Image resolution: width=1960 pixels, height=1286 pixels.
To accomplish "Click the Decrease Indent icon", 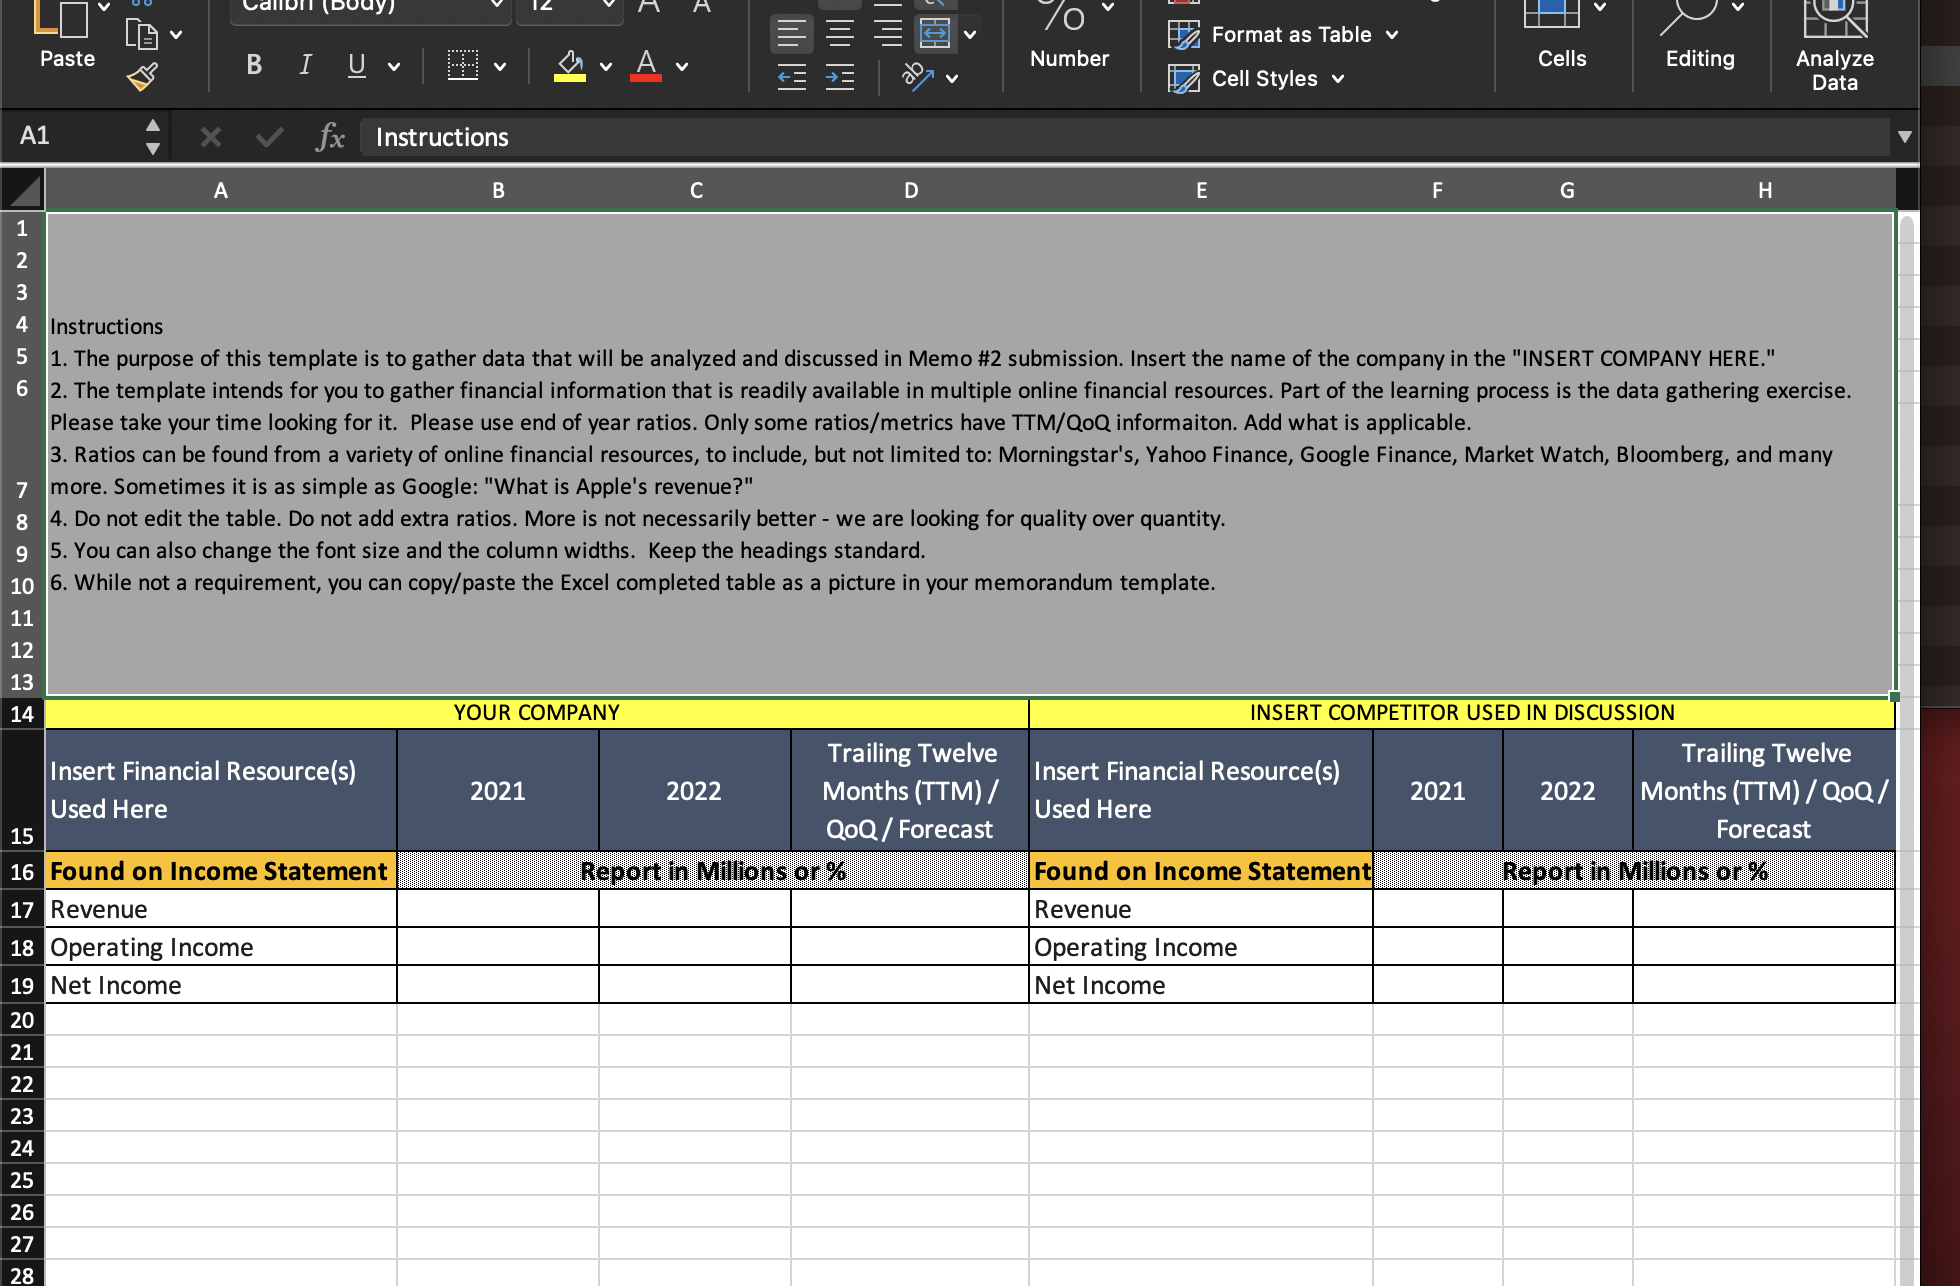I will tap(791, 78).
